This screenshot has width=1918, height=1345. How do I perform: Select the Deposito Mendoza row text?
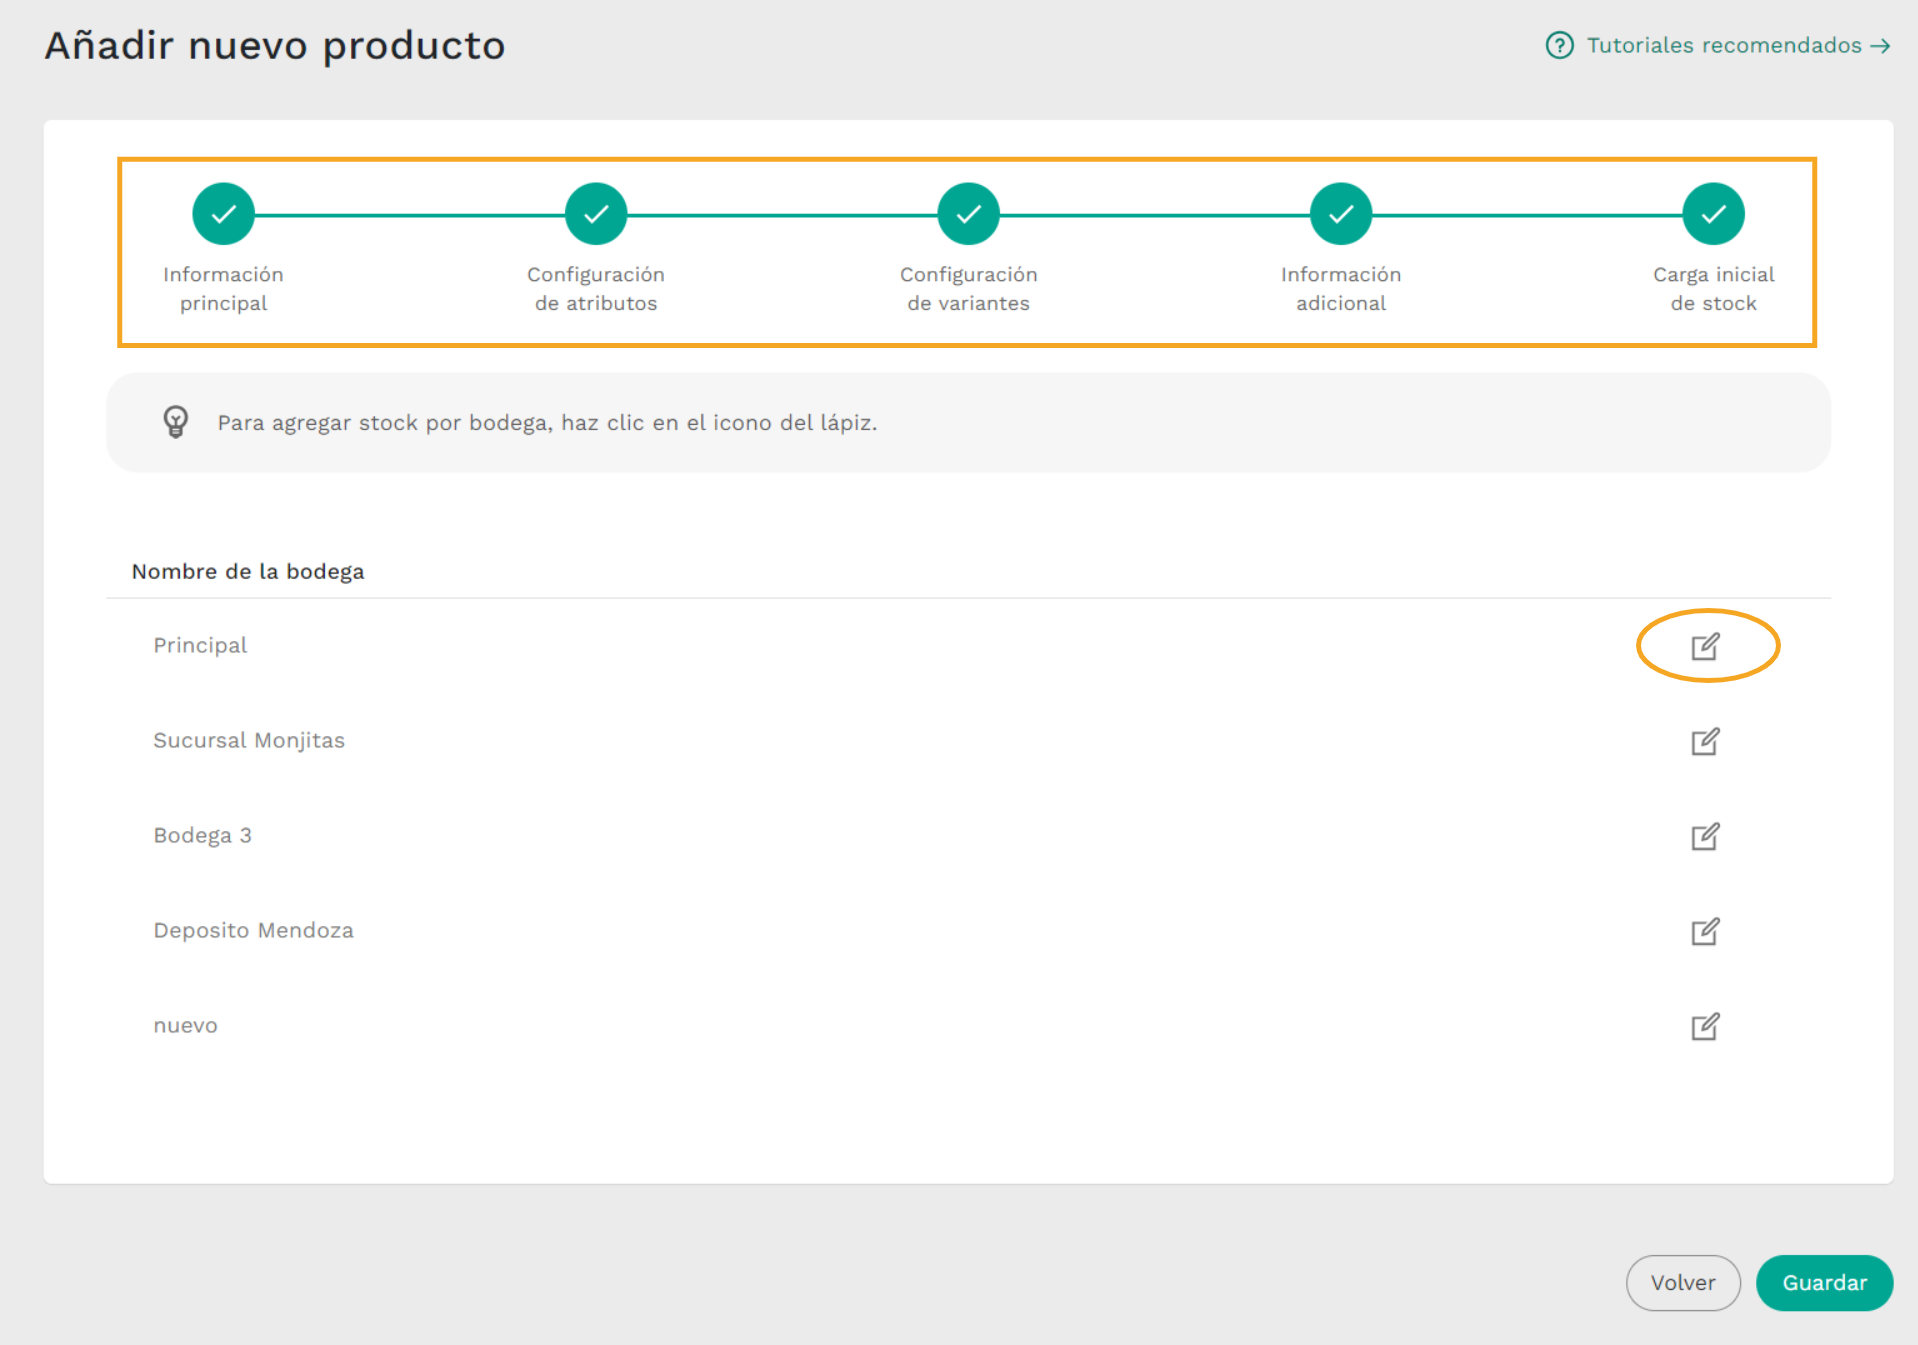coord(253,931)
